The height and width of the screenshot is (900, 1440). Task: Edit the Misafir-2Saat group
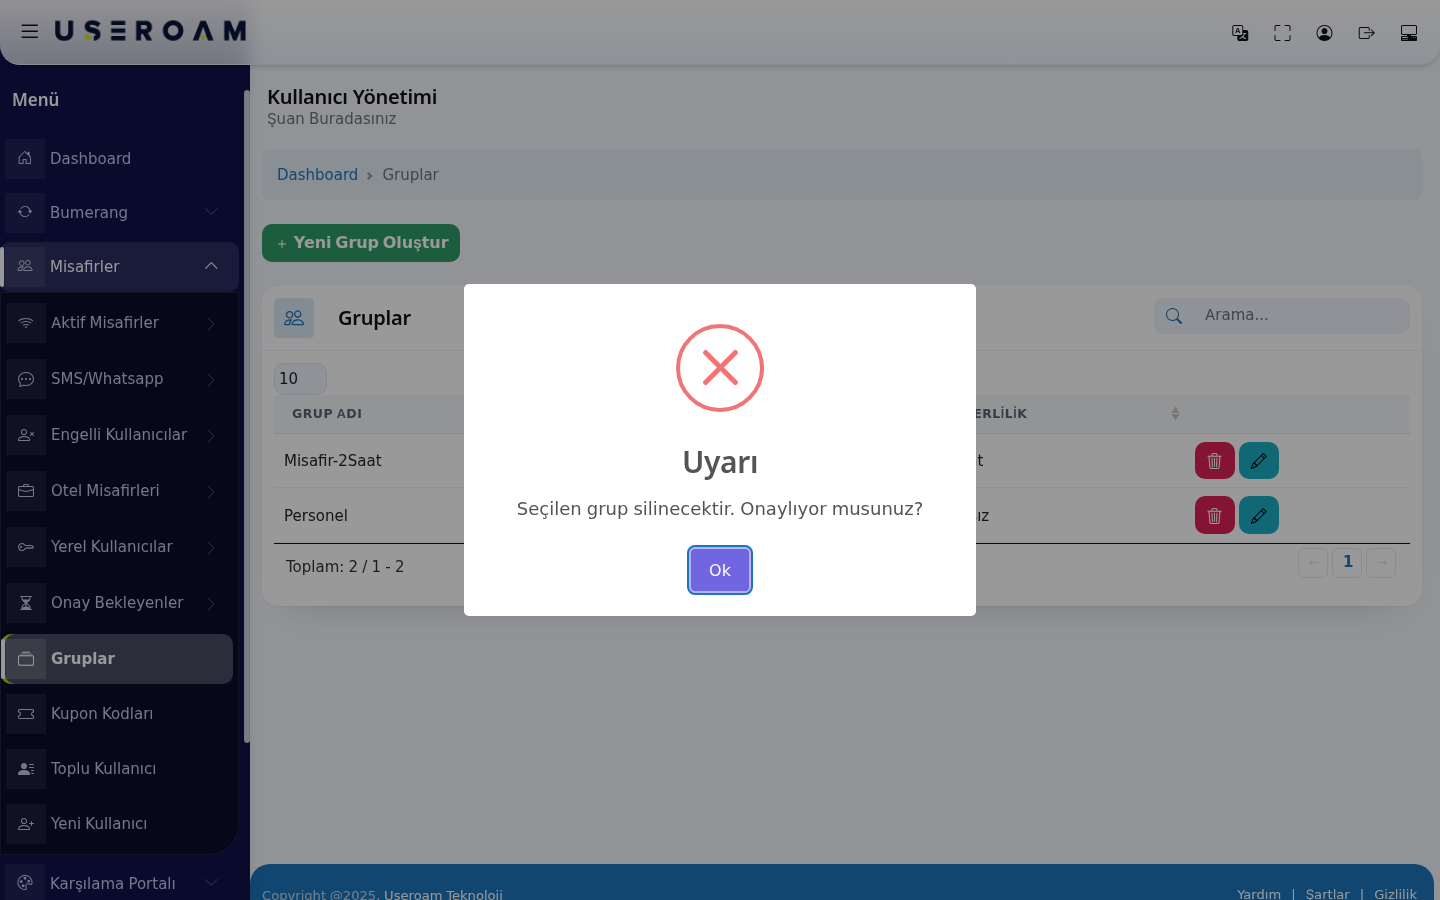tap(1258, 461)
